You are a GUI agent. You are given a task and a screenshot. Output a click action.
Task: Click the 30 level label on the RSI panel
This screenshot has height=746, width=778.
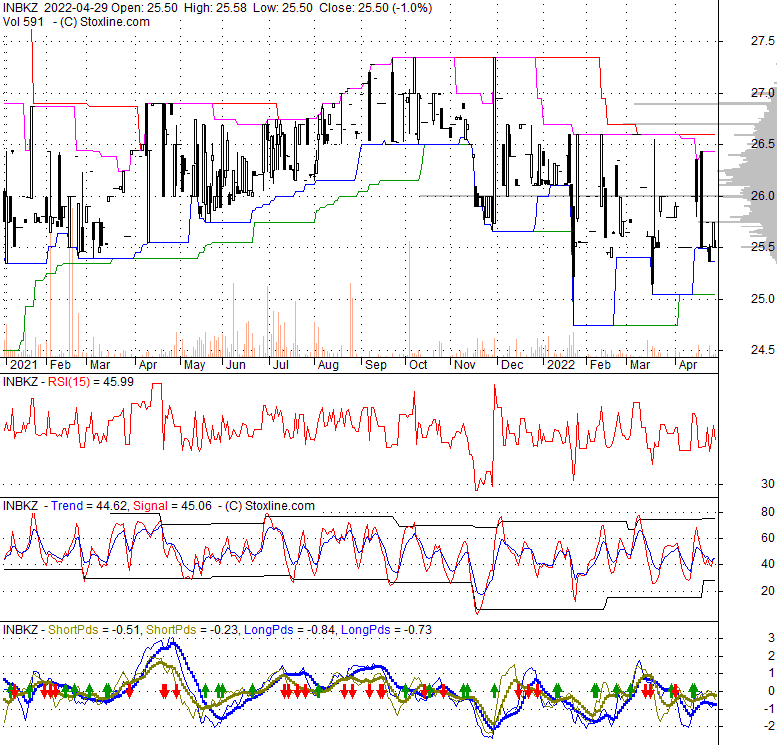[x=768, y=484]
